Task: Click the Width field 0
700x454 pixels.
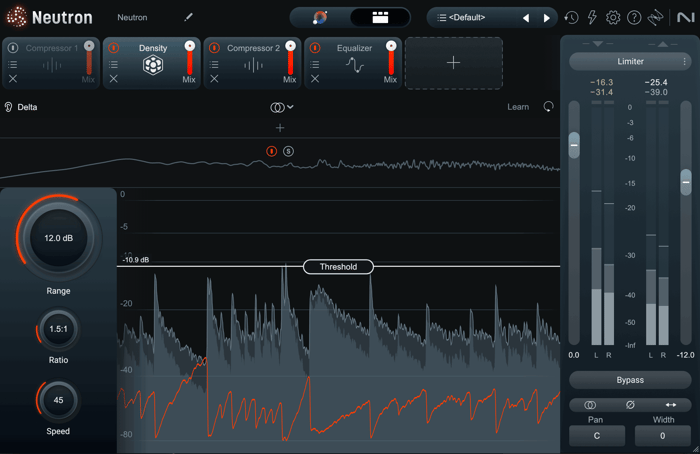Action: (x=662, y=436)
